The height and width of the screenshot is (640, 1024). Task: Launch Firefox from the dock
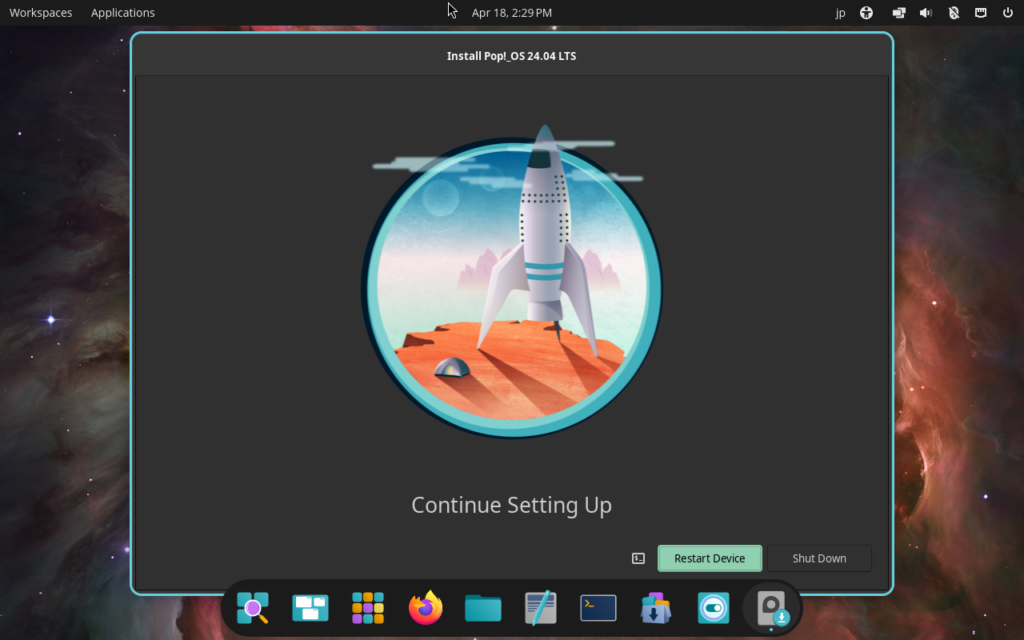click(x=425, y=607)
